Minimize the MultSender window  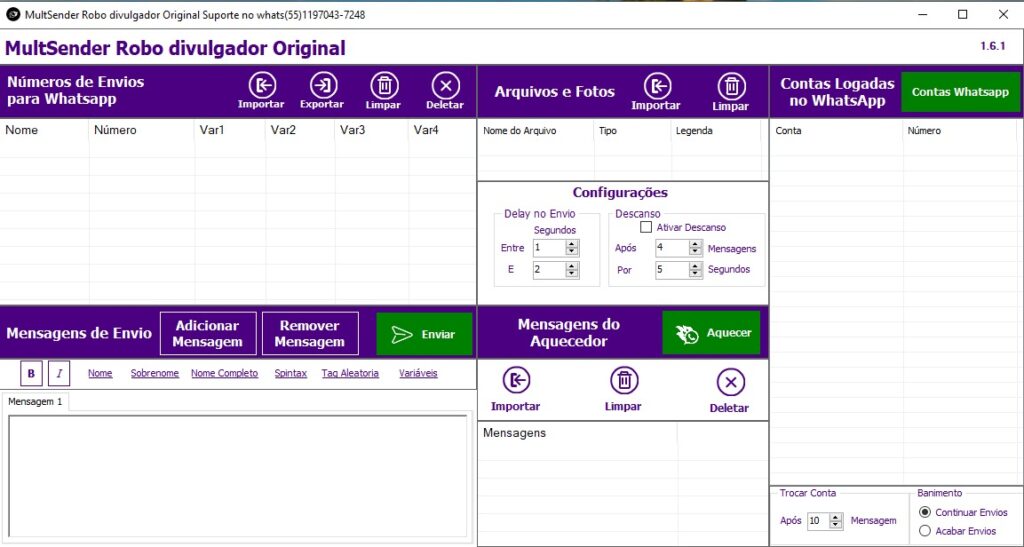[923, 14]
